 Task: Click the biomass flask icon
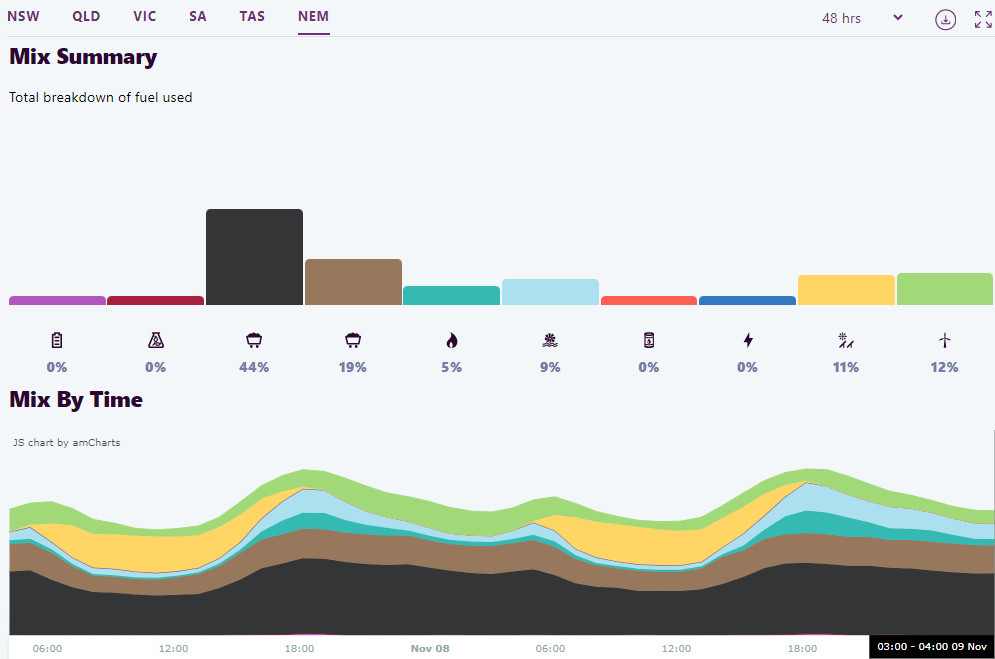coord(155,340)
